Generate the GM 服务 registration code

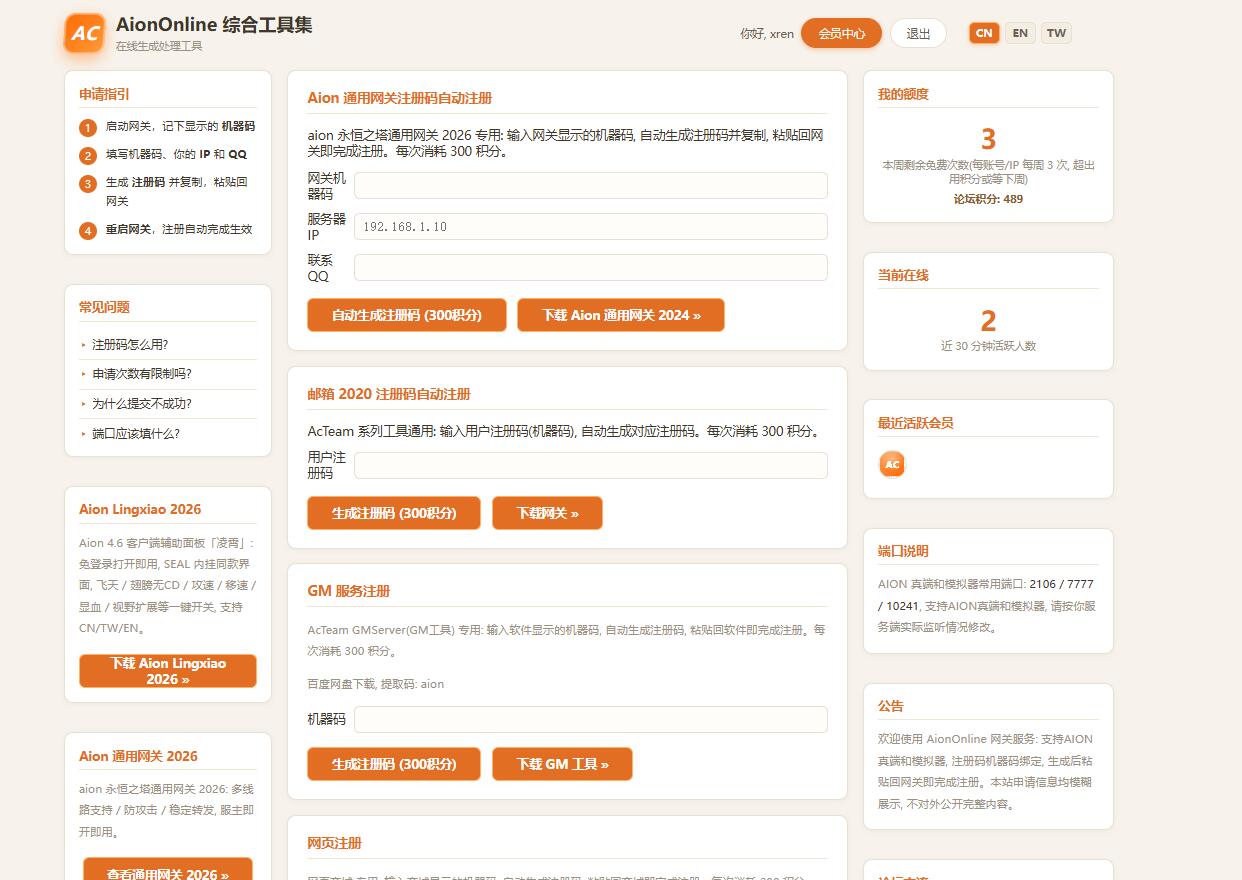394,764
